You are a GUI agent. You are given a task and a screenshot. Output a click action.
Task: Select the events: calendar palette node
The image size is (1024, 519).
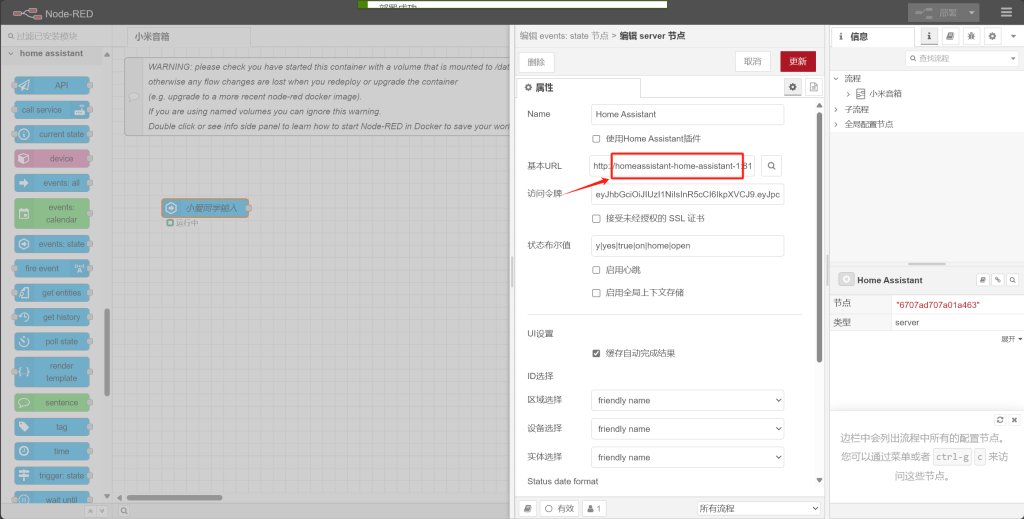52,213
